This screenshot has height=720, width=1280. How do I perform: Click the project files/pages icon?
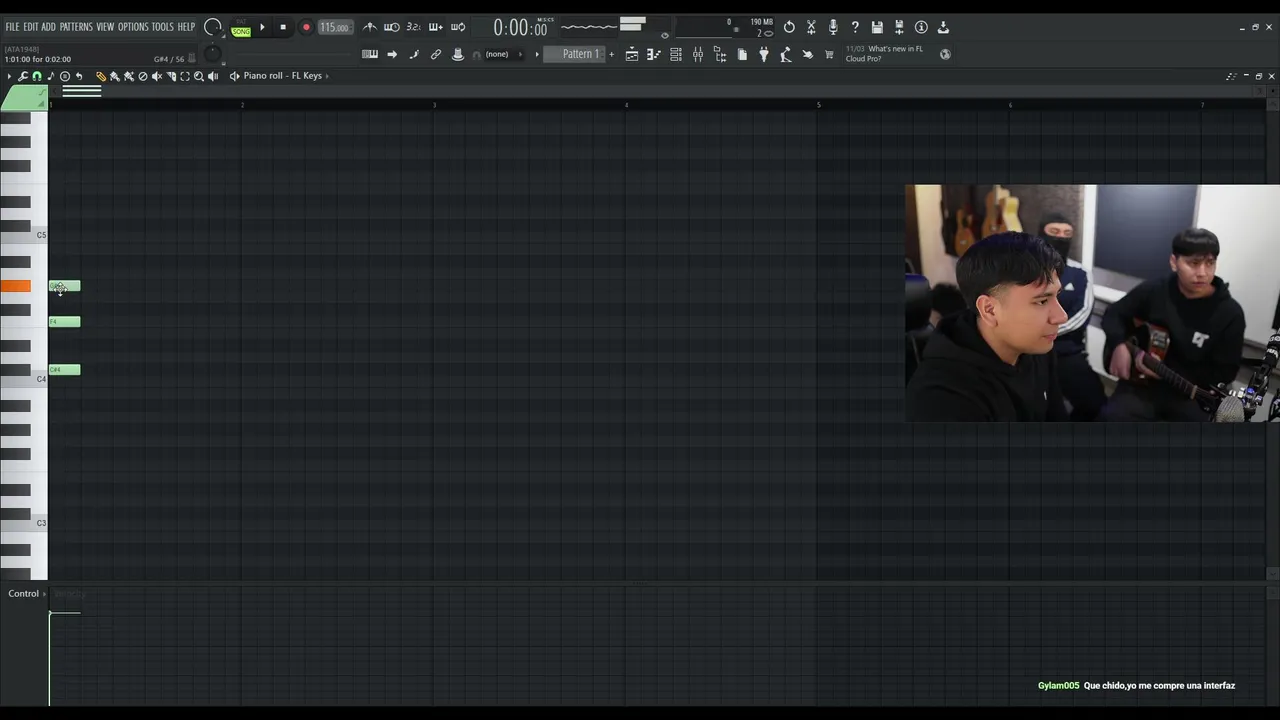742,54
